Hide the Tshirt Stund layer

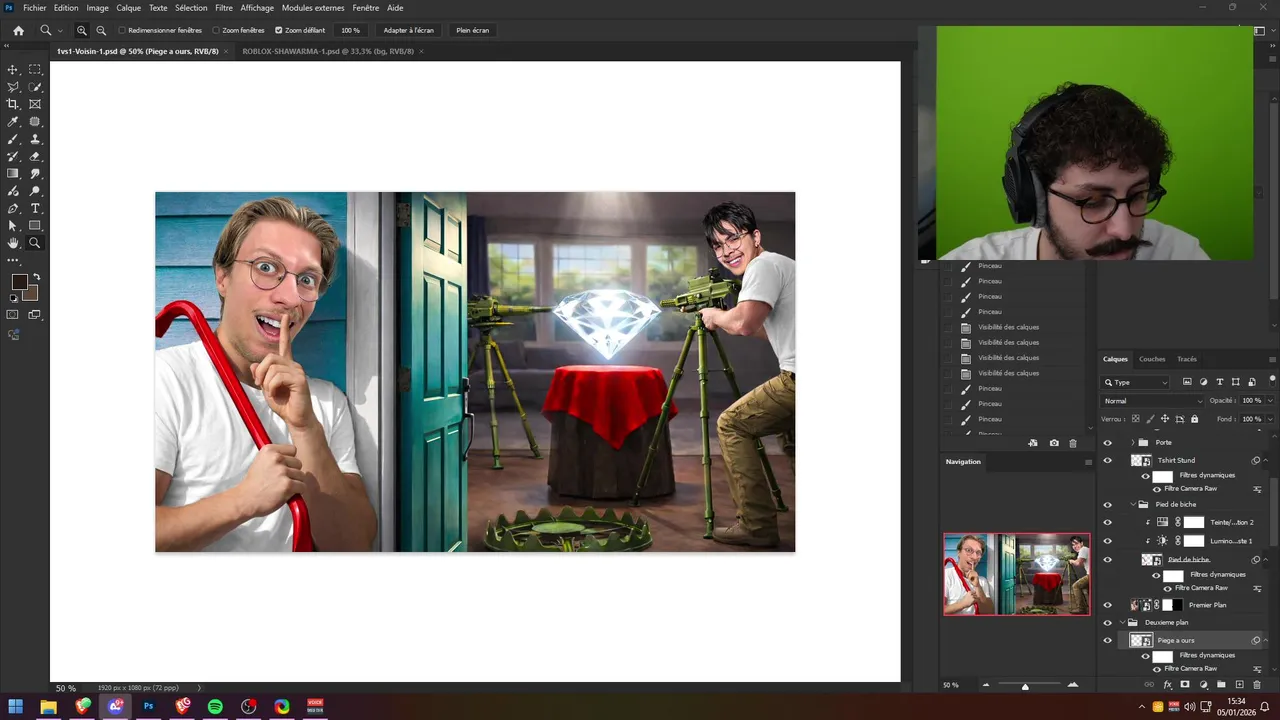click(x=1107, y=461)
